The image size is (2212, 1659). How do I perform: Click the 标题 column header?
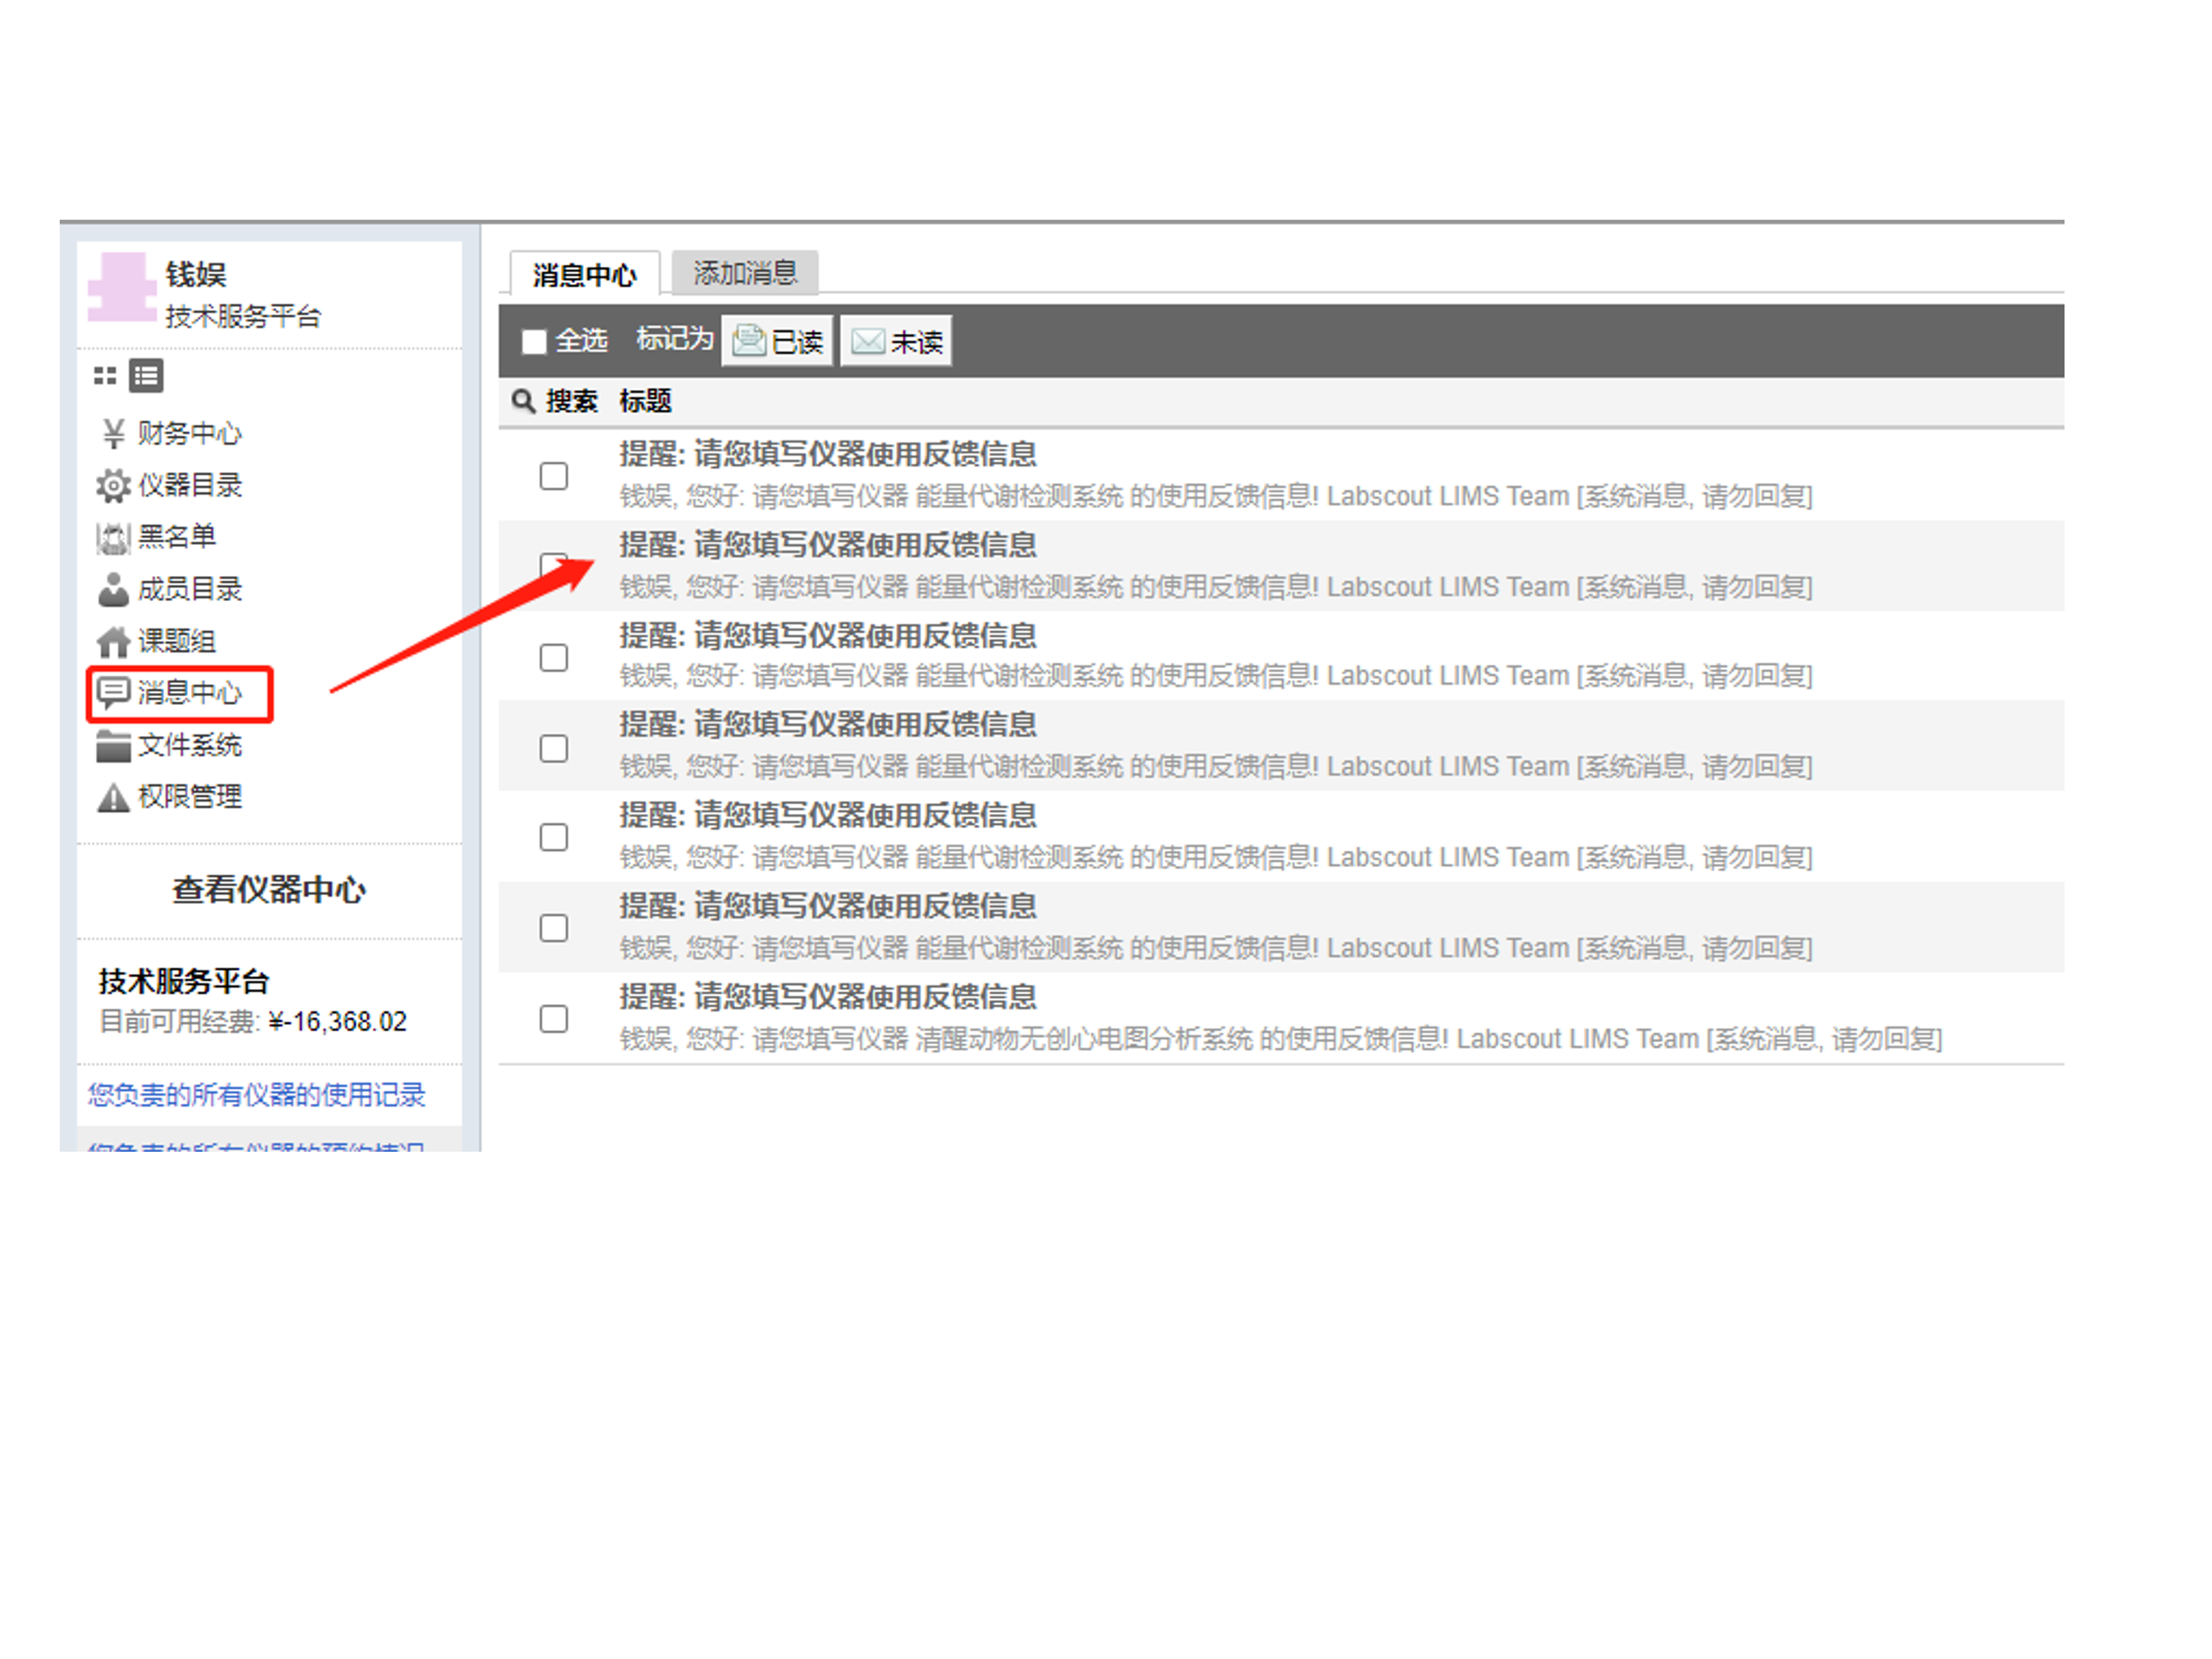tap(646, 401)
